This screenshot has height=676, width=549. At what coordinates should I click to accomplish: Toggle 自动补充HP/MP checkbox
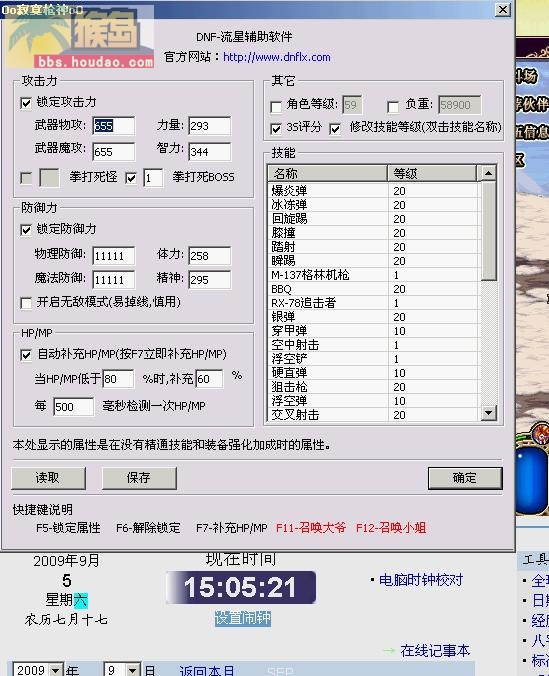pos(26,355)
